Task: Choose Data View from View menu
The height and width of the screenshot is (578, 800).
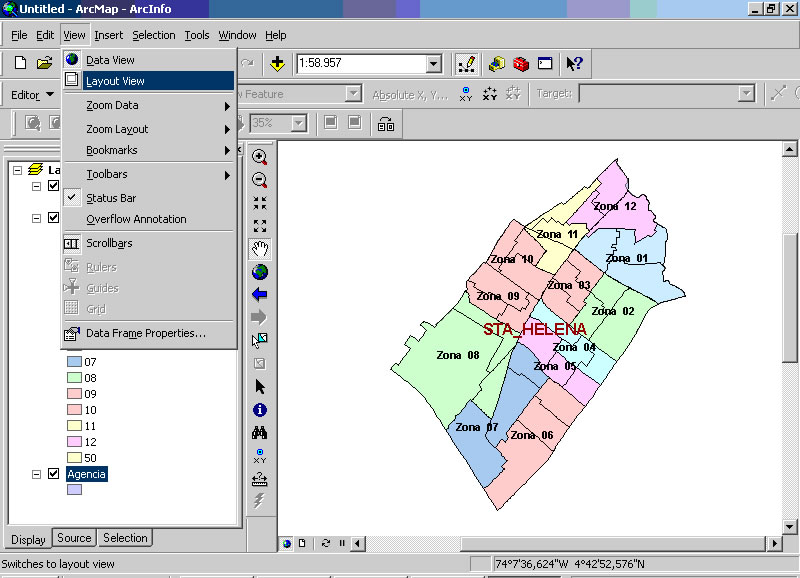Action: coord(148,60)
